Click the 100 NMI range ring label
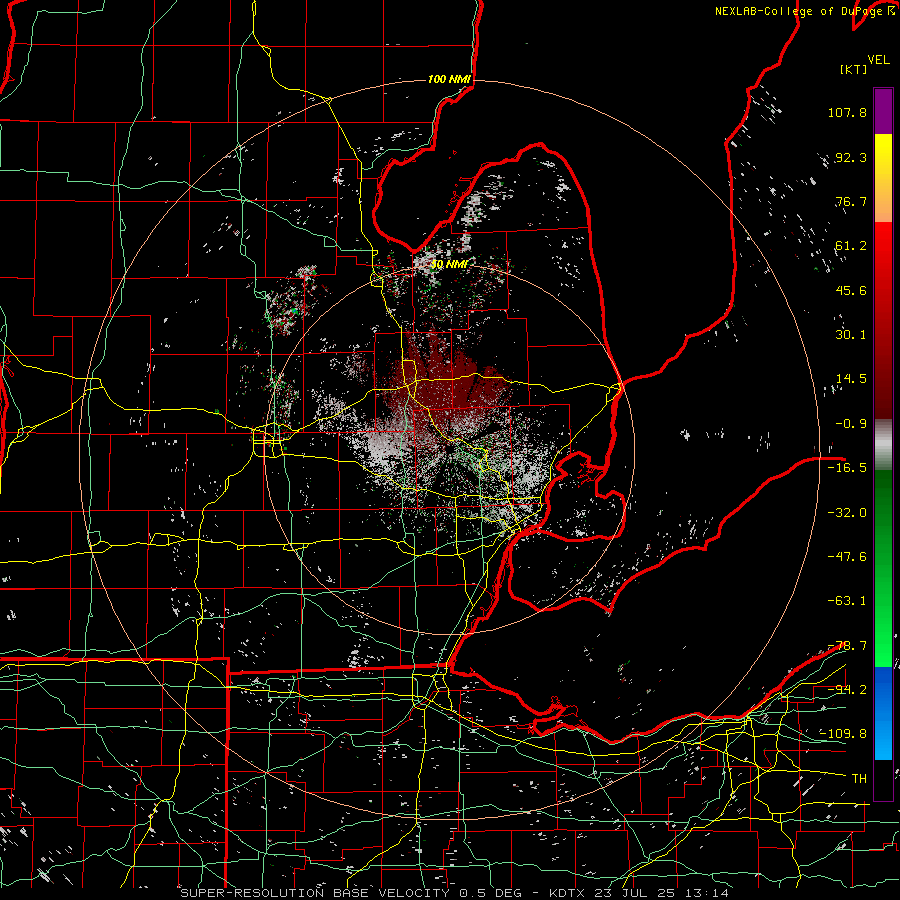Viewport: 900px width, 900px height. [449, 79]
